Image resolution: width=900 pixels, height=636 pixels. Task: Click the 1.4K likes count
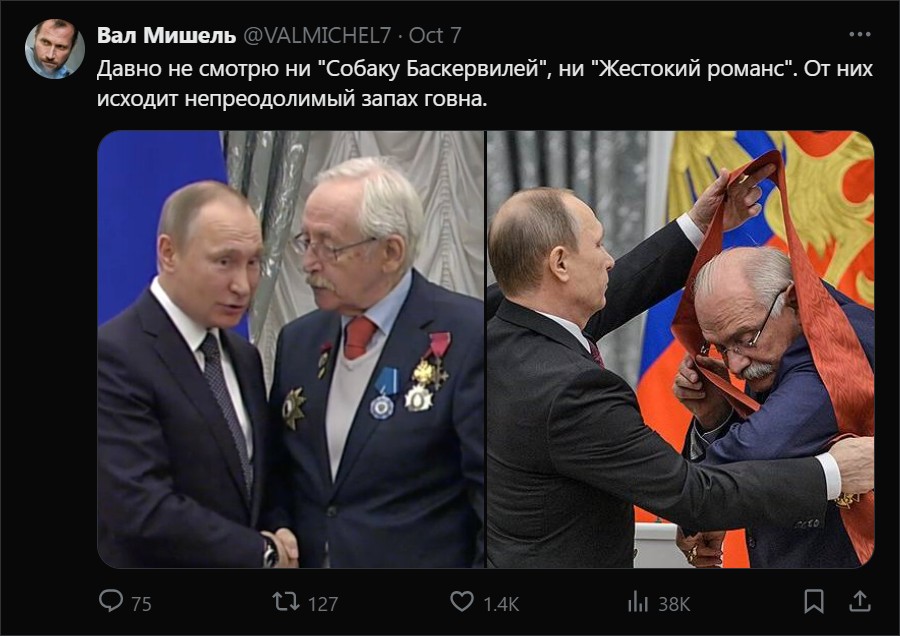click(501, 604)
